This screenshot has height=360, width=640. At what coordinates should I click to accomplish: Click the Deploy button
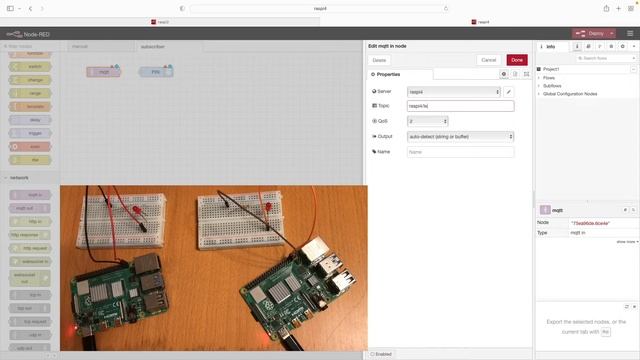click(x=590, y=33)
